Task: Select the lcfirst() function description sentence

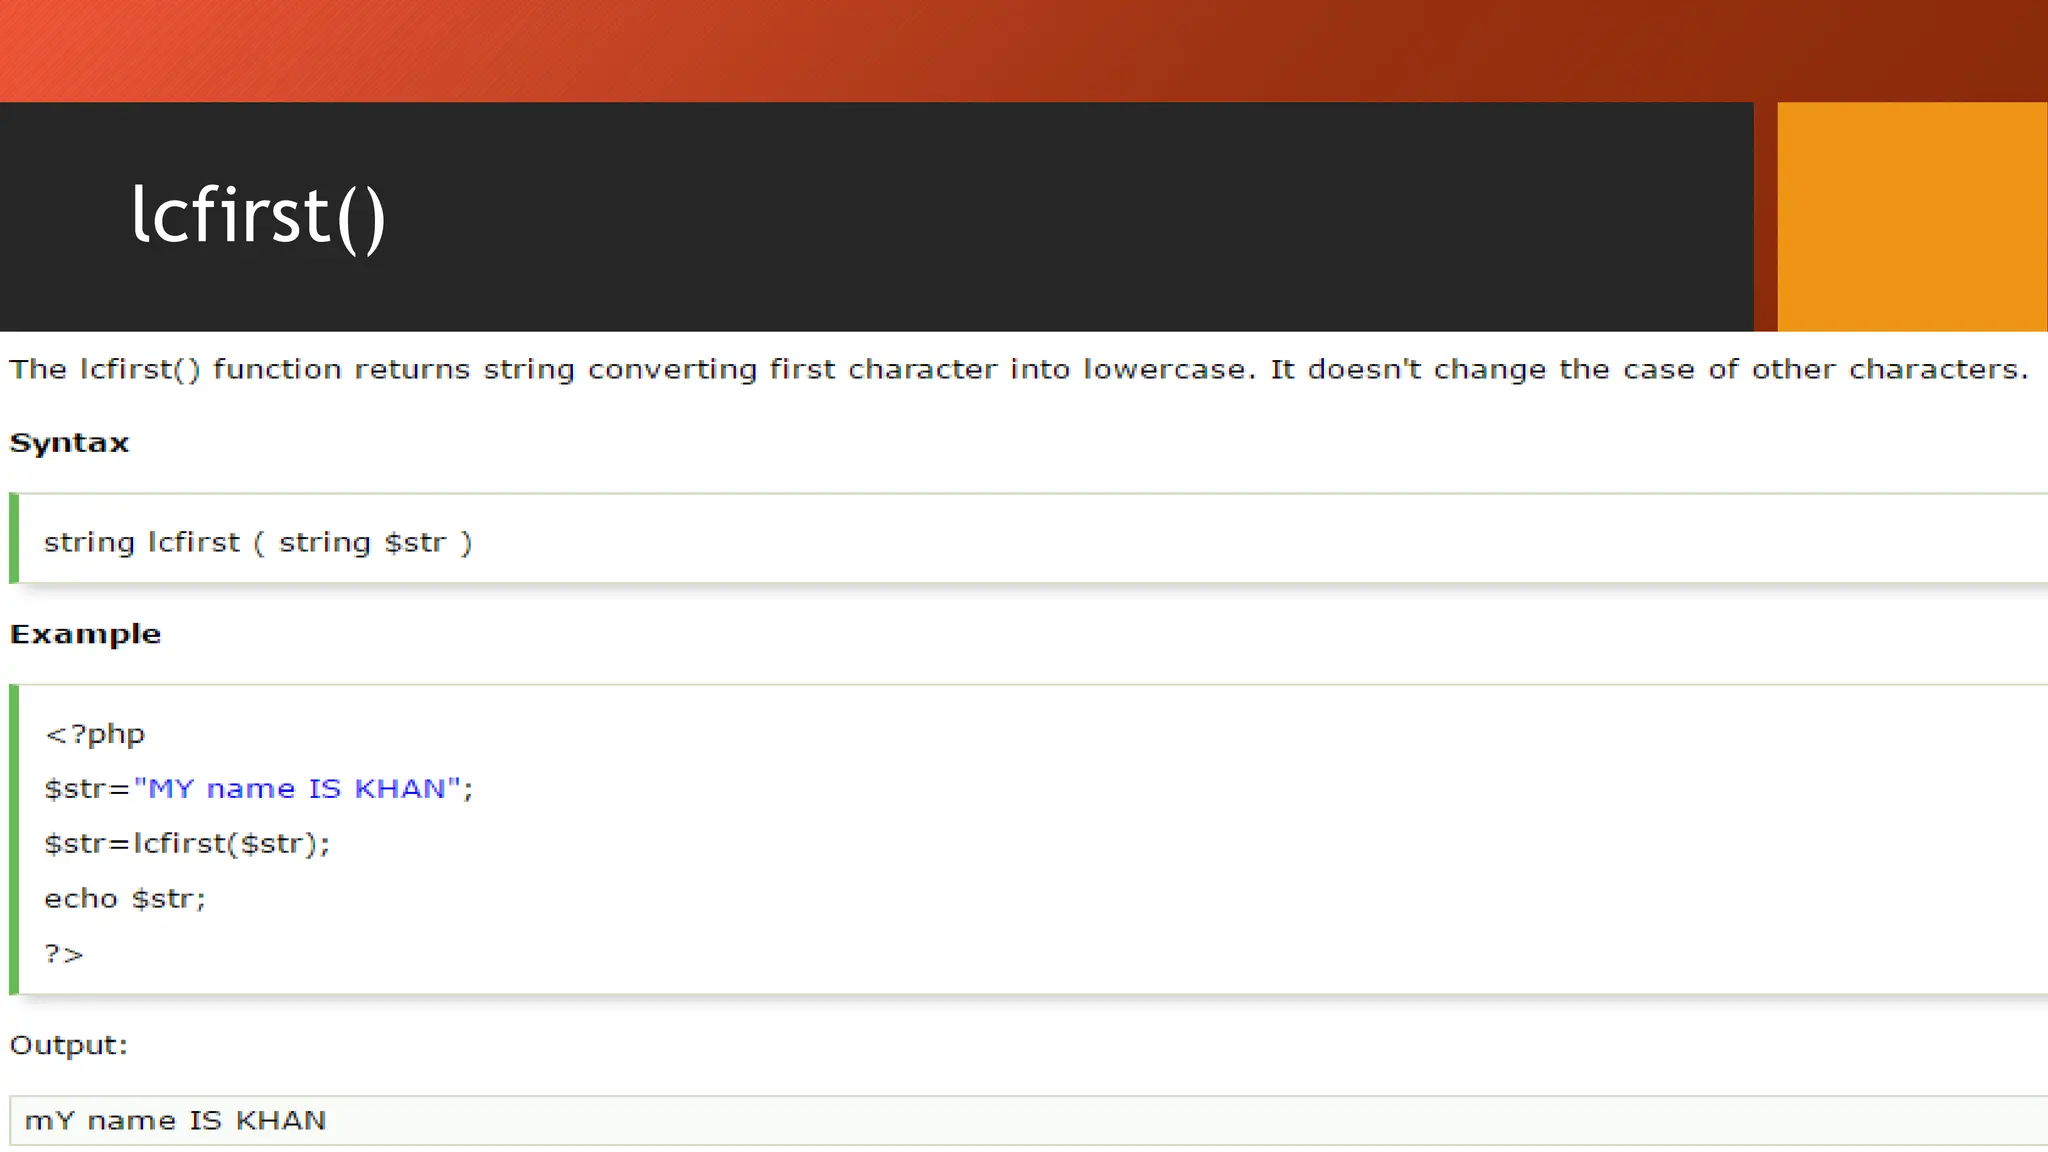Action: [1019, 370]
